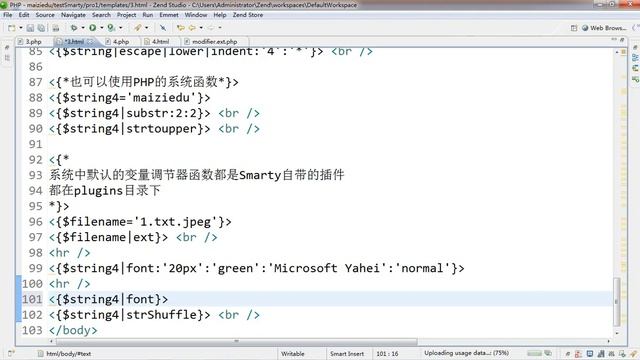Open the Navigate menu
640x360 pixels.
[x=73, y=15]
